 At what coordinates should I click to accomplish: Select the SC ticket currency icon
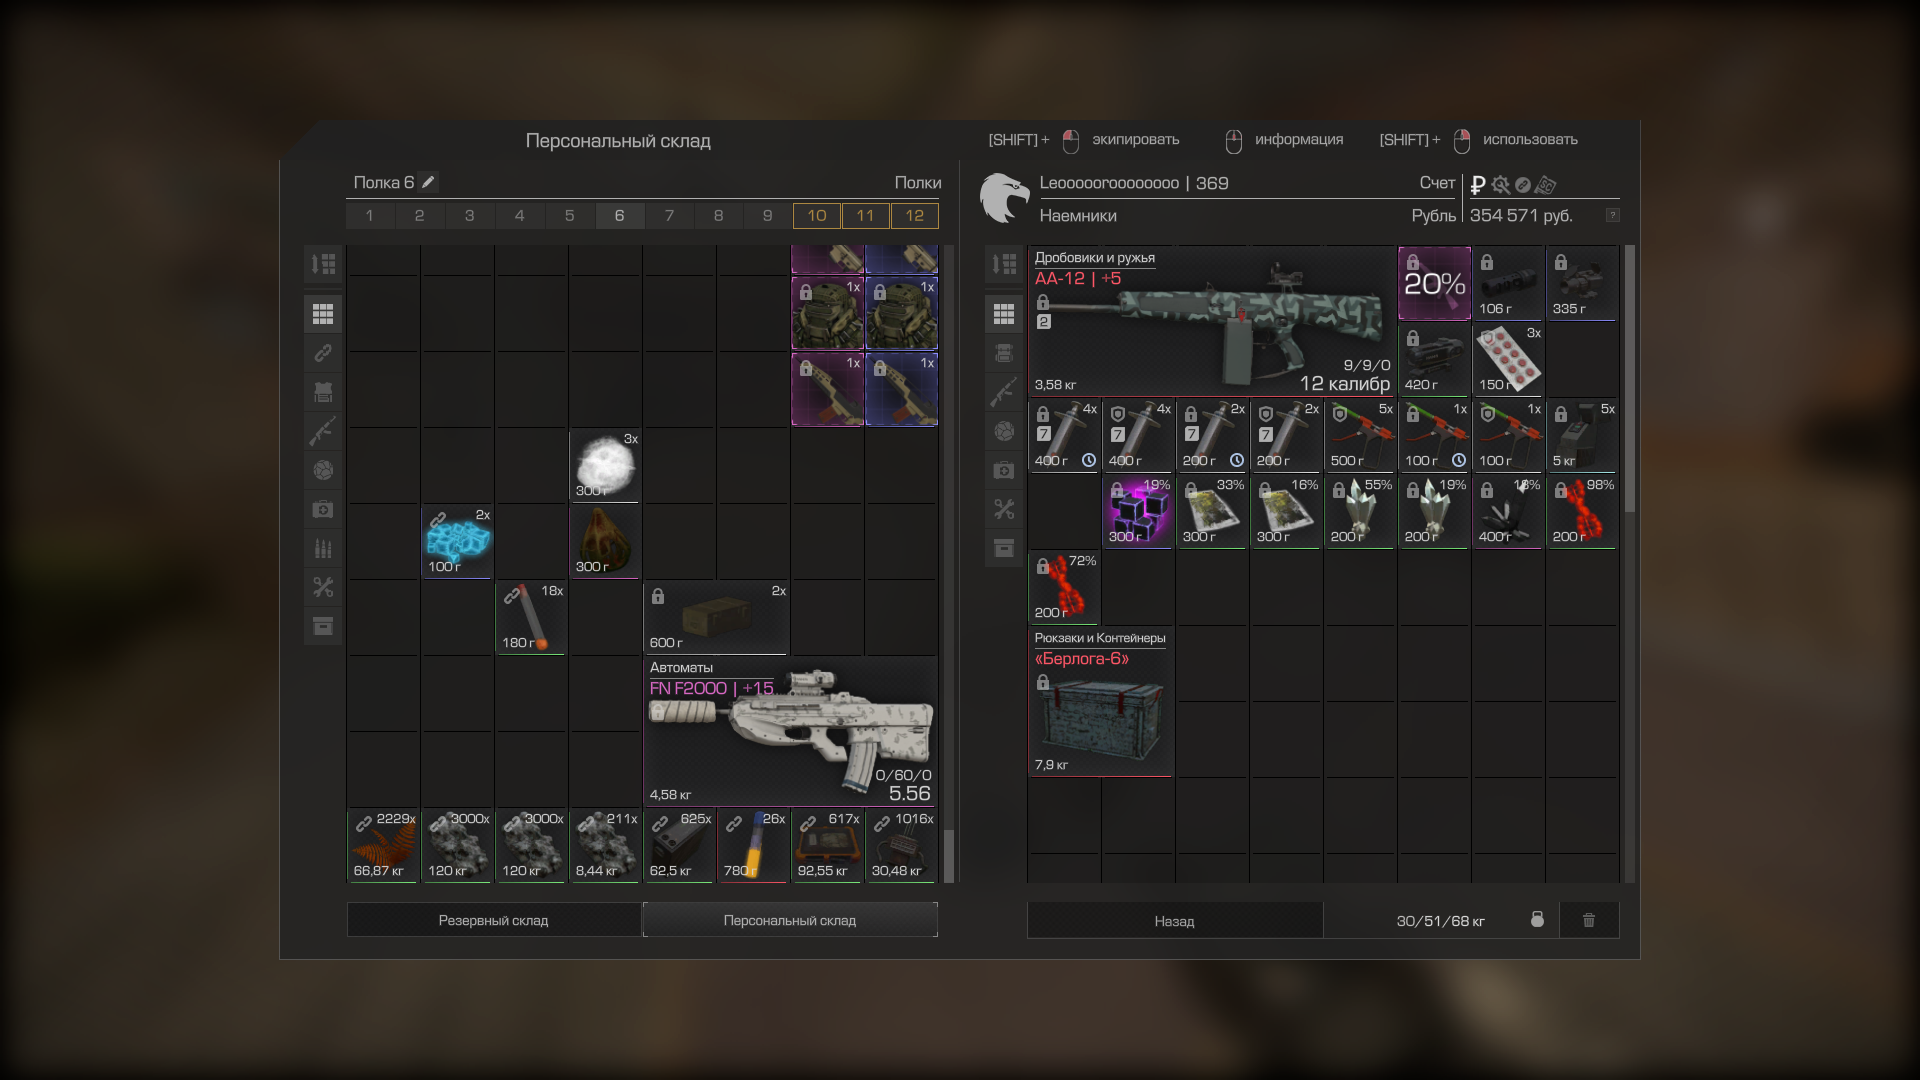[1546, 185]
